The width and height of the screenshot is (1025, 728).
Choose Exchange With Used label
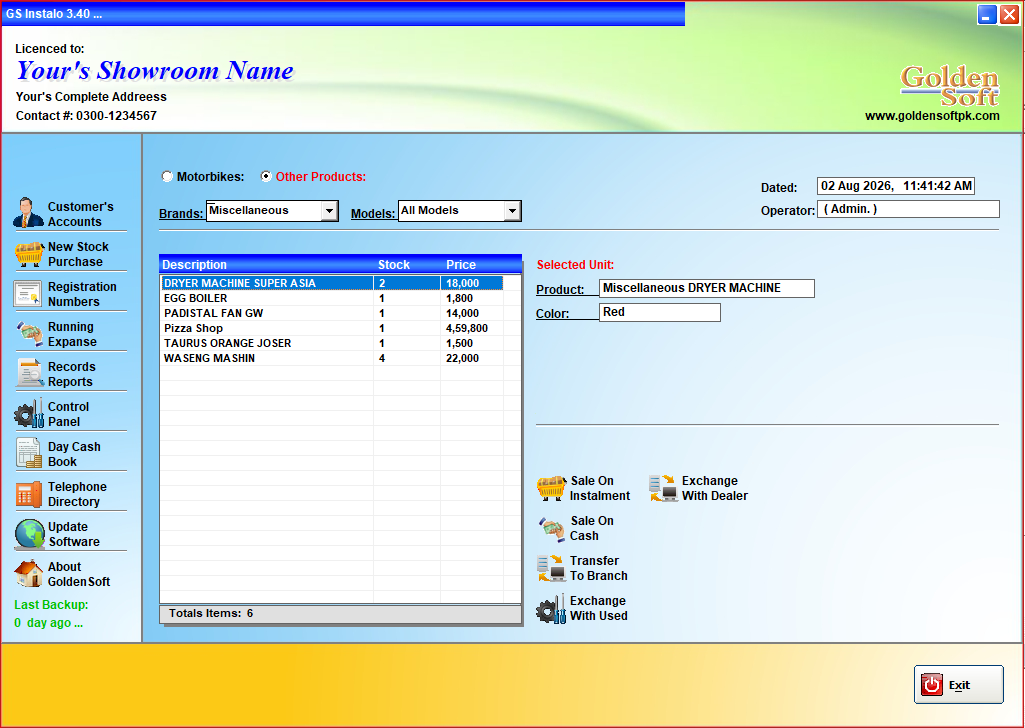click(598, 608)
